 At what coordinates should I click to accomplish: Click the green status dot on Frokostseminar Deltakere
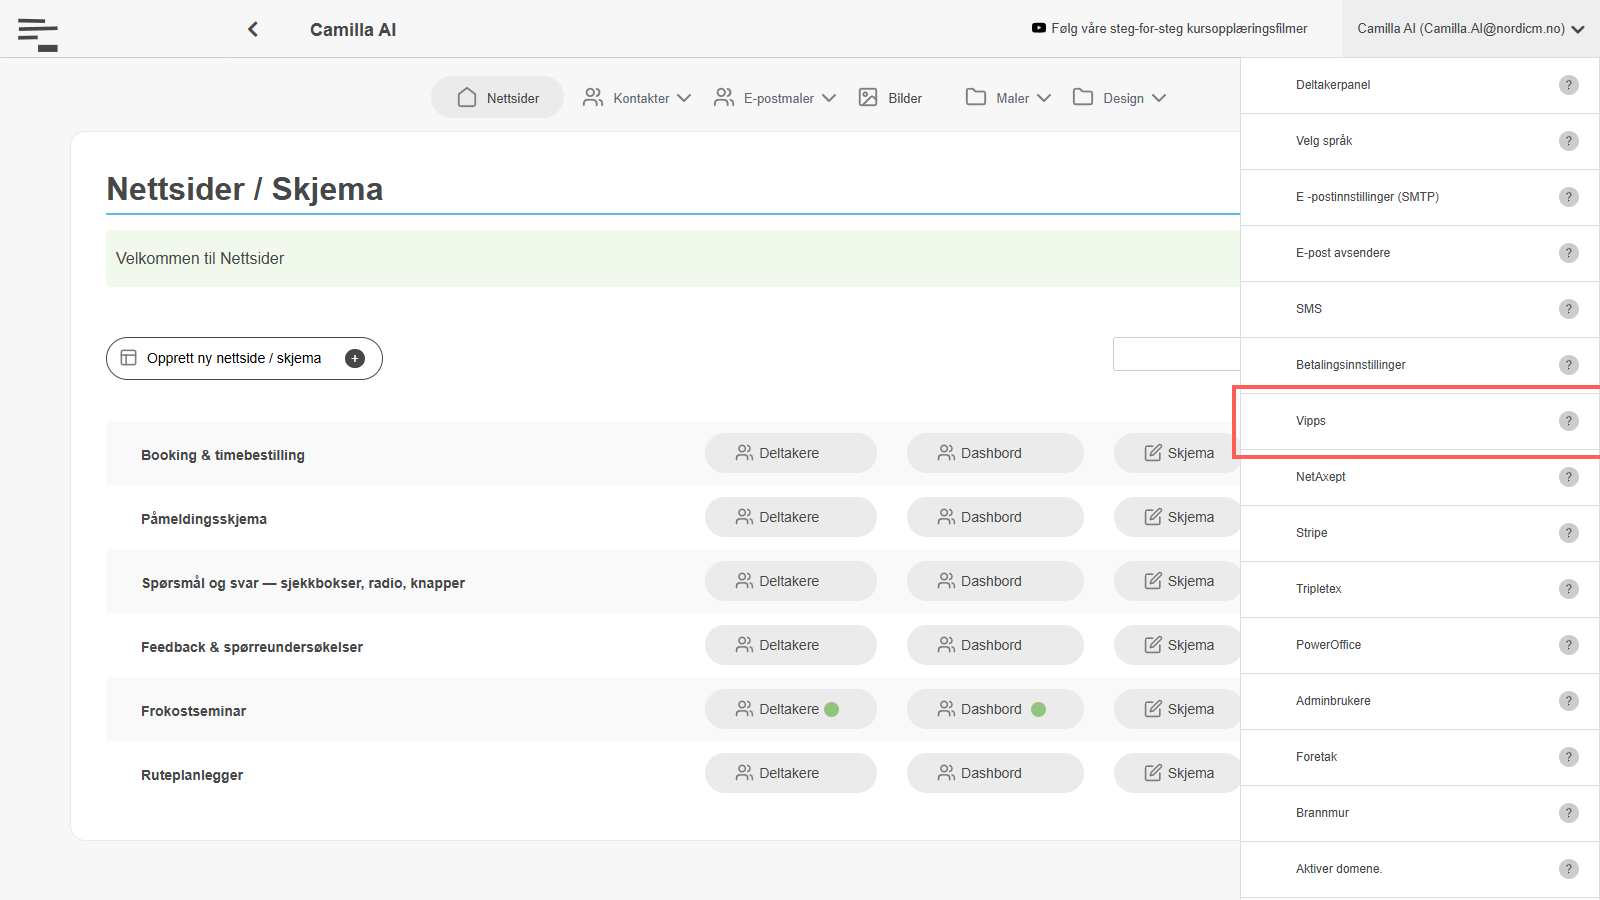click(x=831, y=709)
